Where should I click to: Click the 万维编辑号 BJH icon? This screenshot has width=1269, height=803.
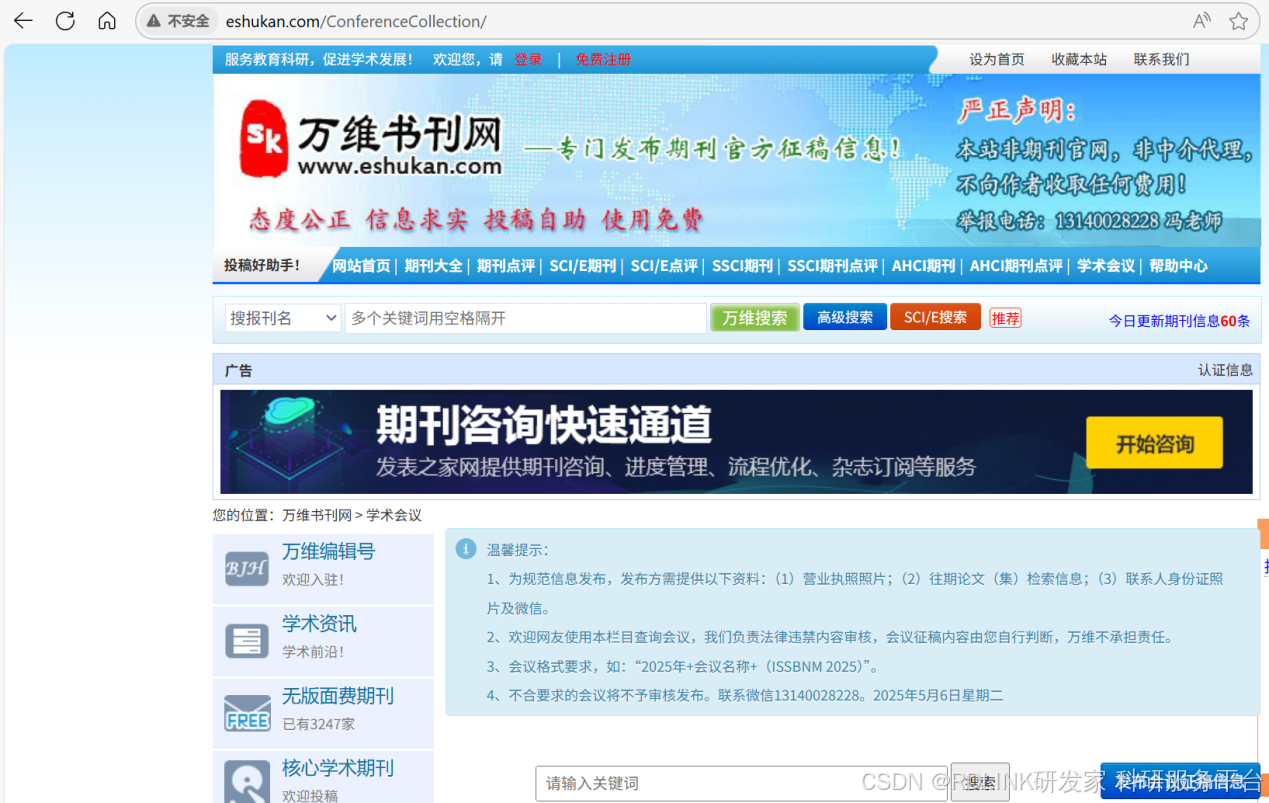[247, 569]
